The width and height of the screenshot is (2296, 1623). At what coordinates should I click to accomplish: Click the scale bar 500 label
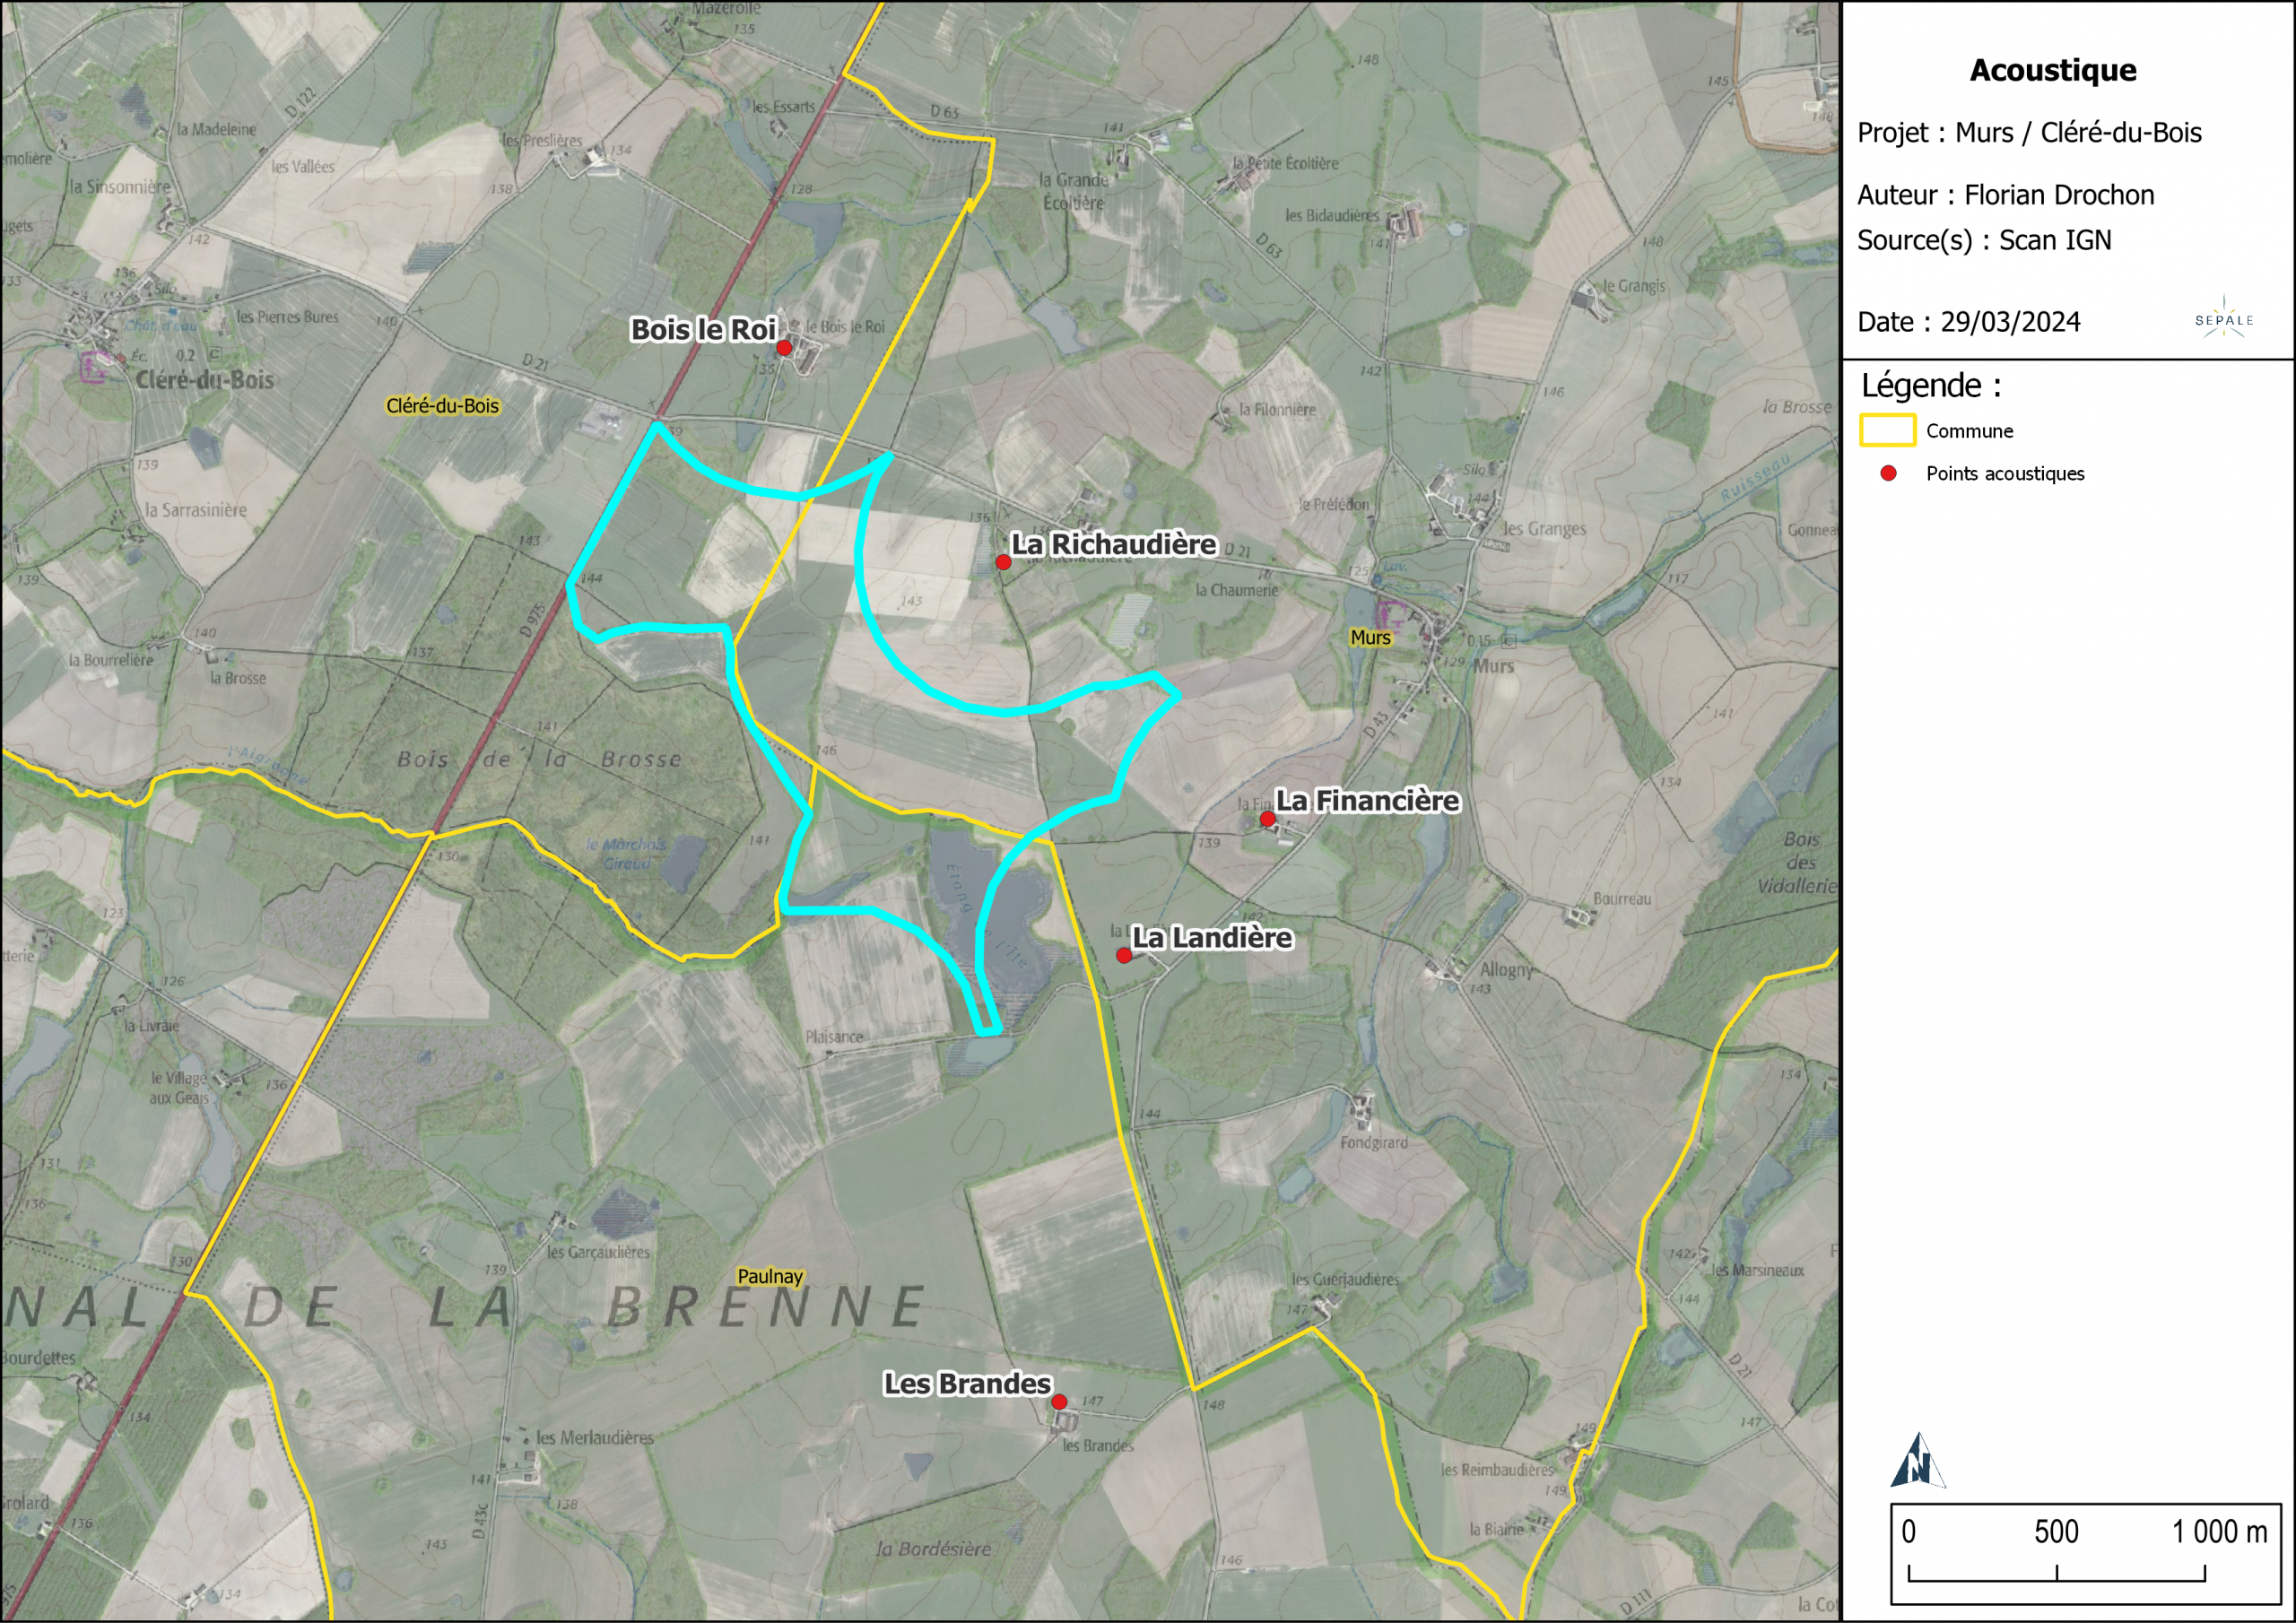coord(2056,1531)
